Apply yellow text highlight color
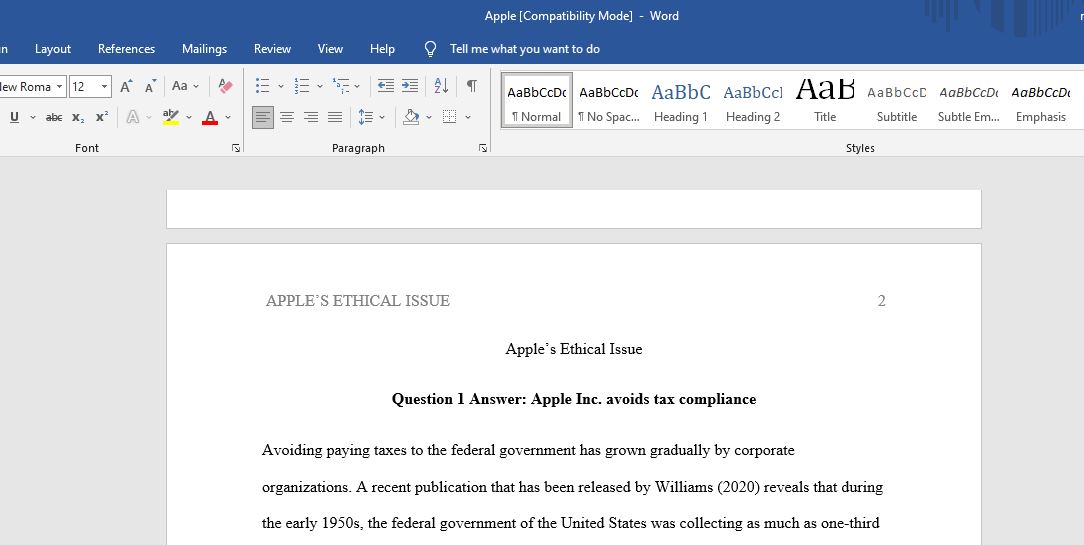Viewport: 1084px width, 545px height. (x=171, y=118)
